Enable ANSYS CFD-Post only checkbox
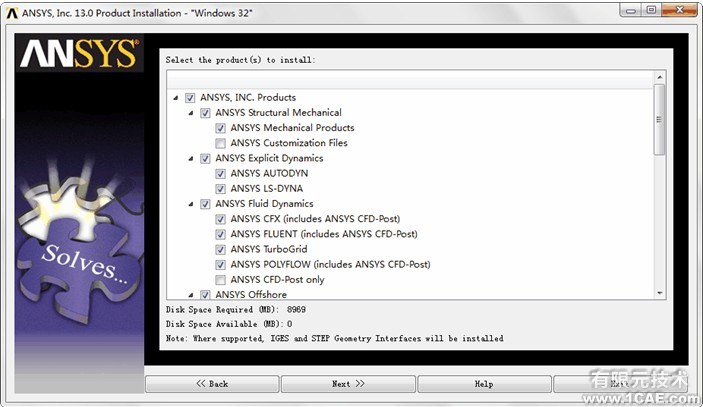703x407 pixels. click(221, 280)
